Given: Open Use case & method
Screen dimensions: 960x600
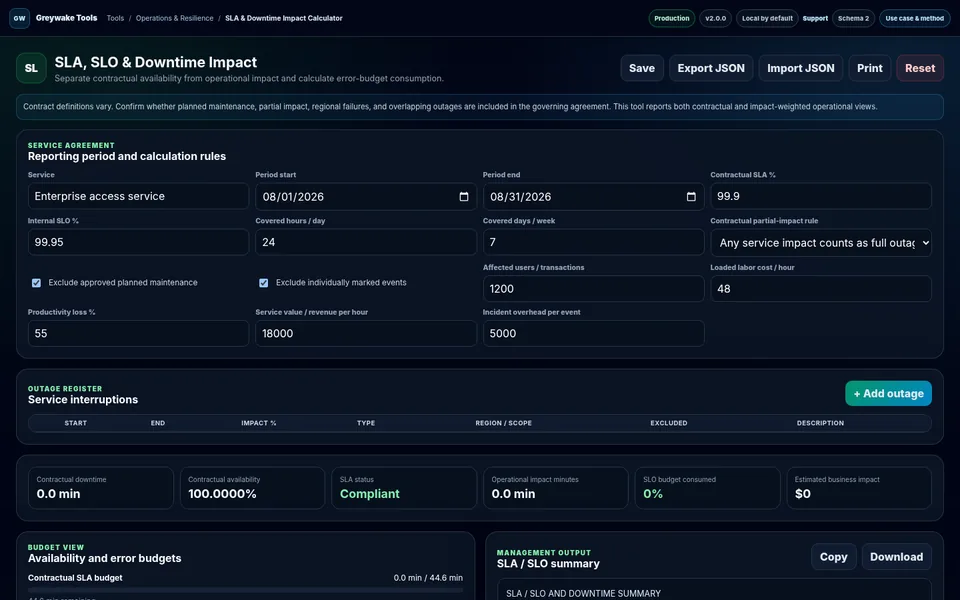Looking at the screenshot, I should 915,18.
